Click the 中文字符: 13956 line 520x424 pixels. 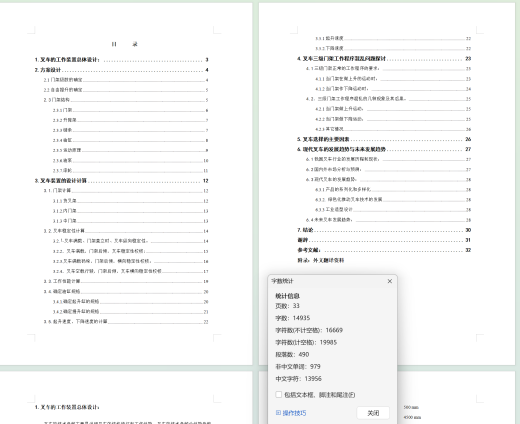(x=299, y=379)
